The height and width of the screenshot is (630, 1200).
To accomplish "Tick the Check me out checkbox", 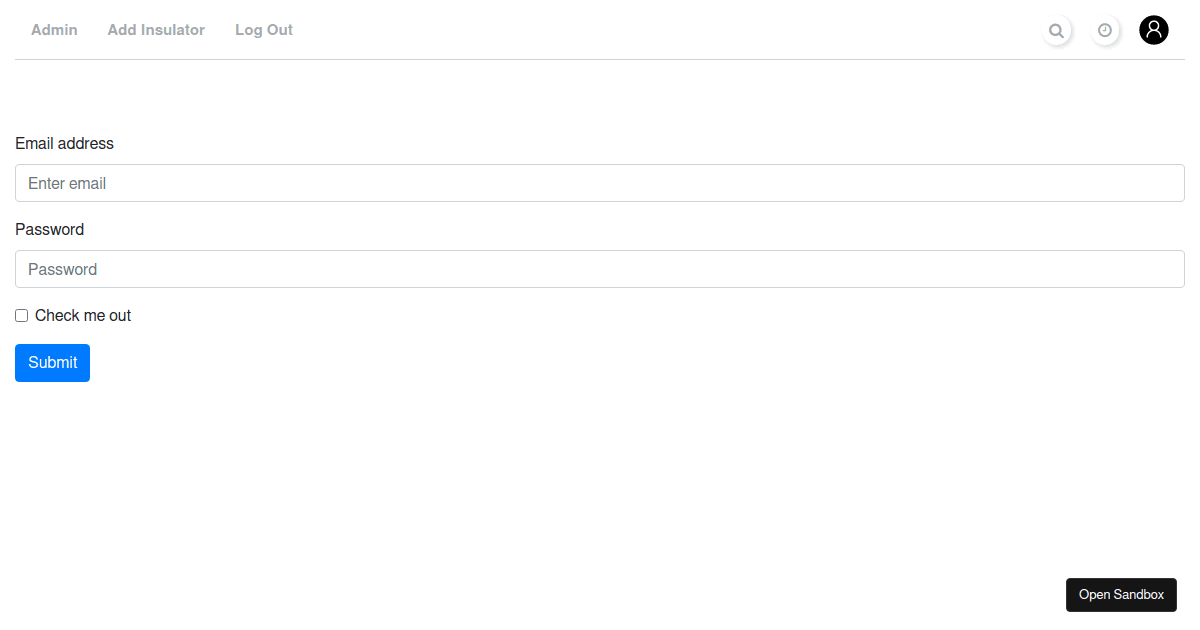I will coord(22,316).
